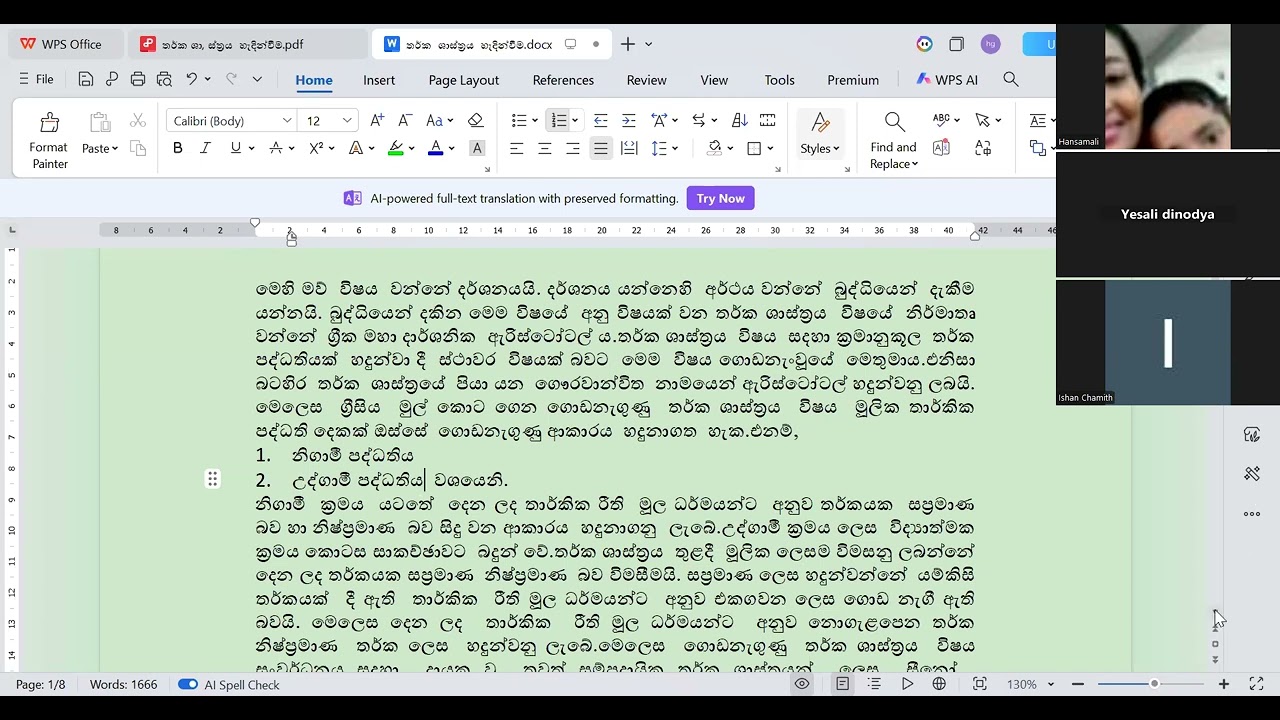Click the play/reading mode icon in status bar

pyautogui.click(x=907, y=684)
